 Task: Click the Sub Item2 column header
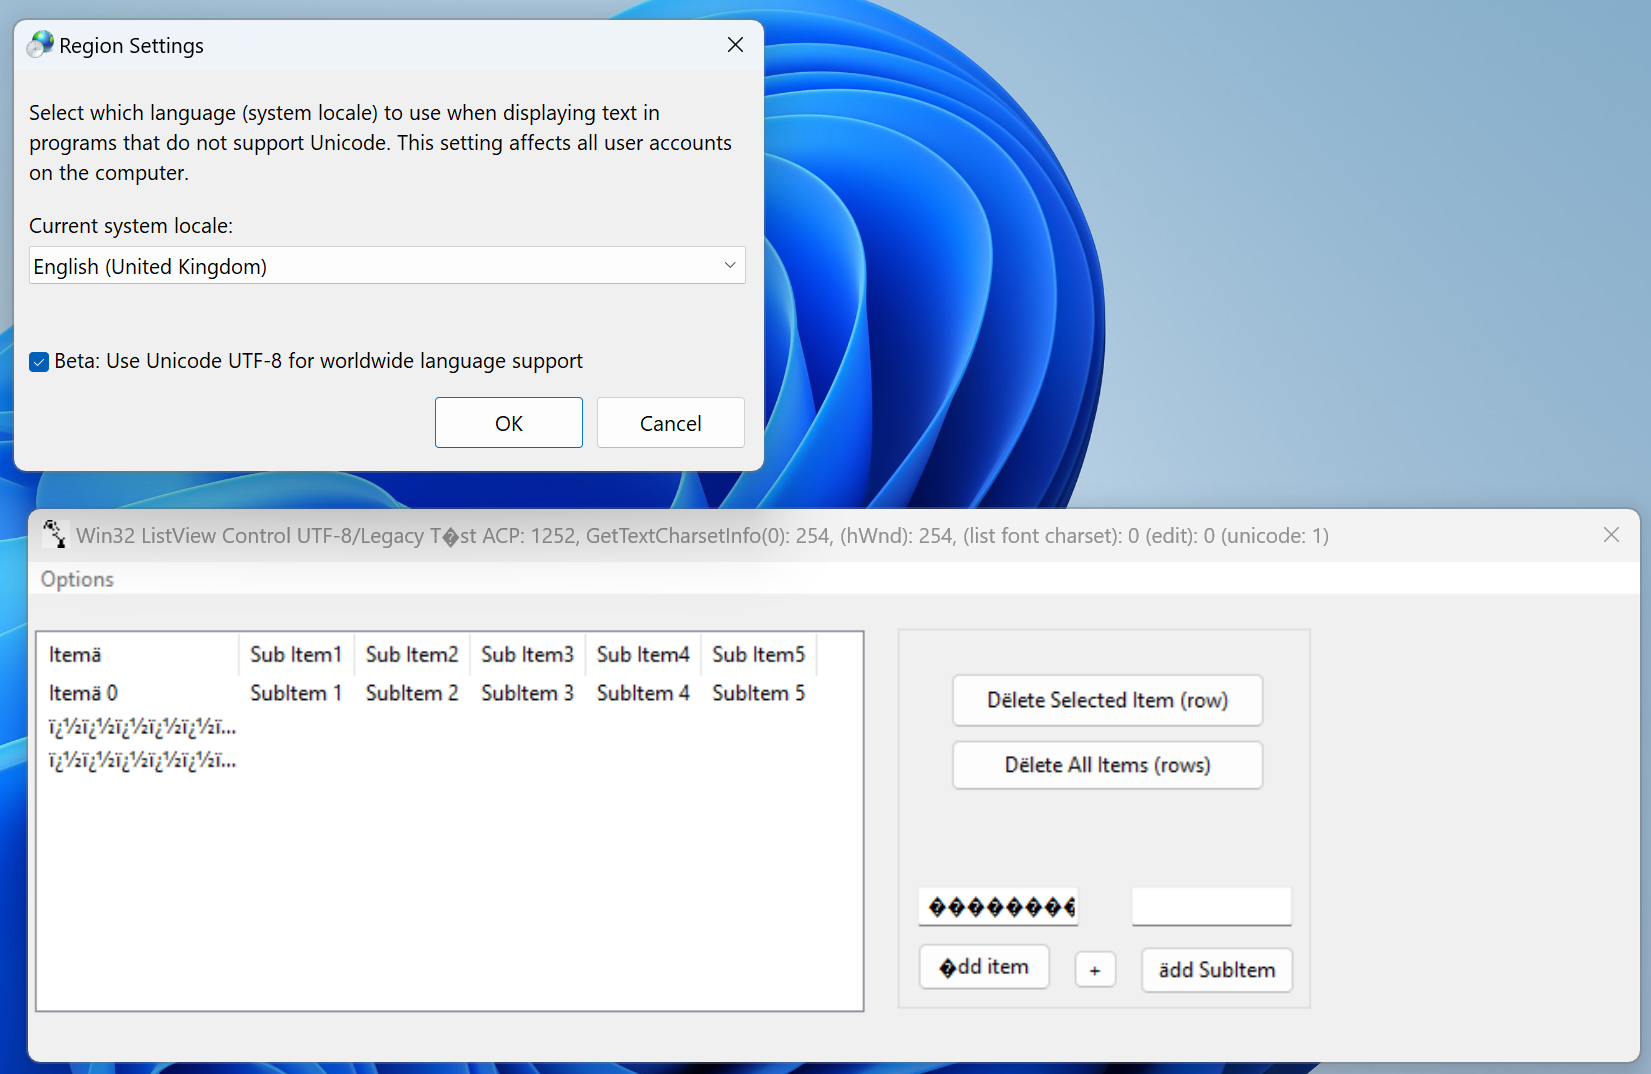tap(412, 654)
